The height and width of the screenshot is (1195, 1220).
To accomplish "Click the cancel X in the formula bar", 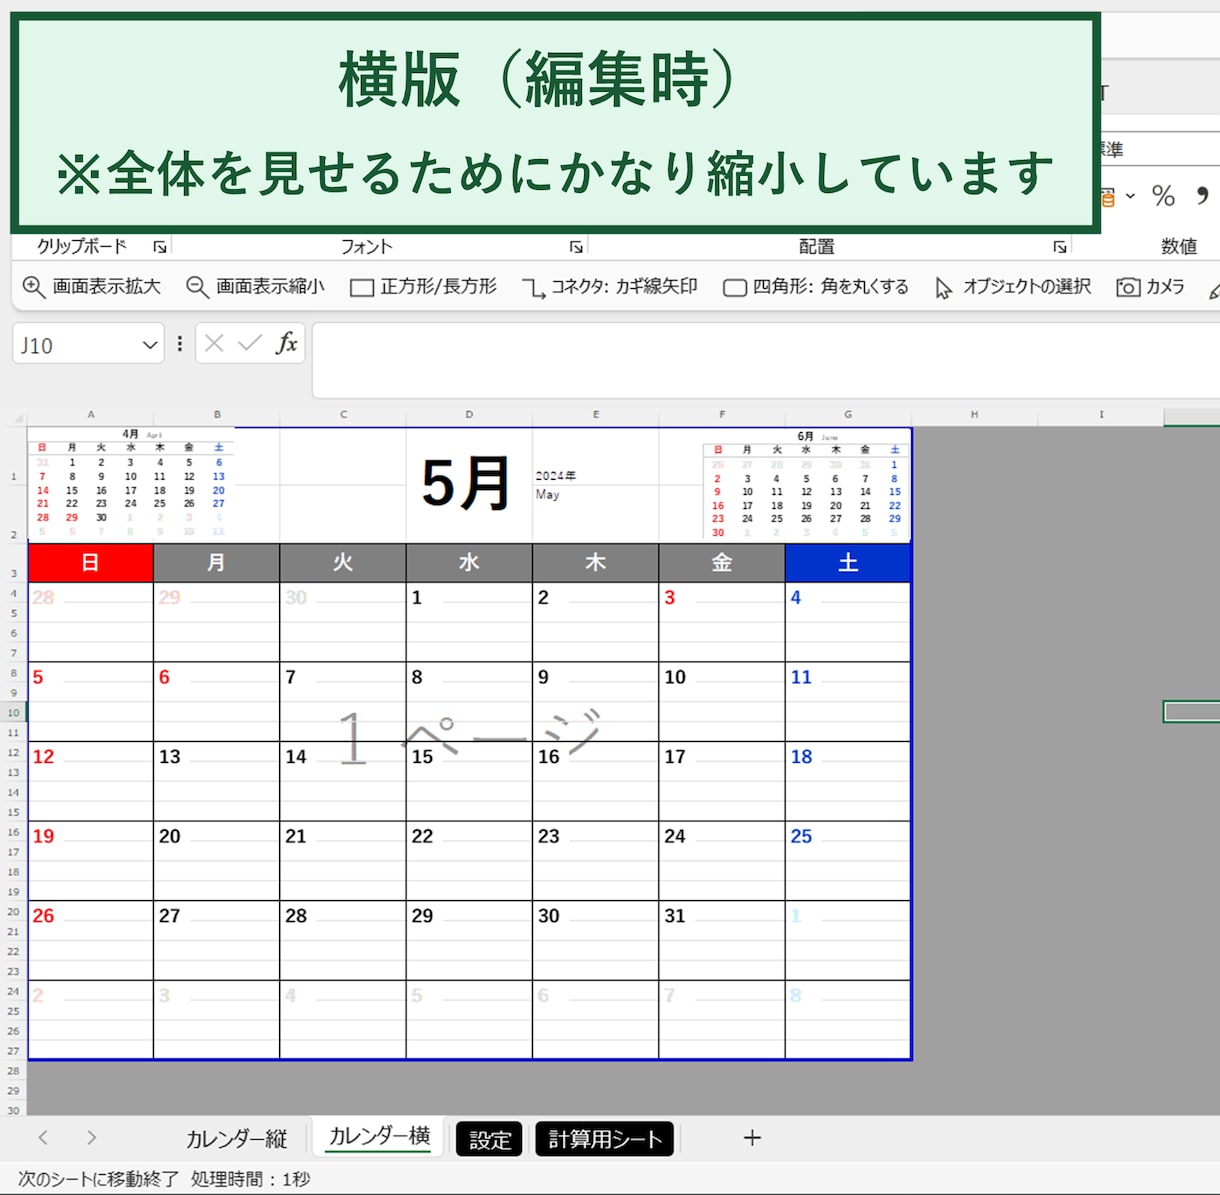I will coord(214,344).
